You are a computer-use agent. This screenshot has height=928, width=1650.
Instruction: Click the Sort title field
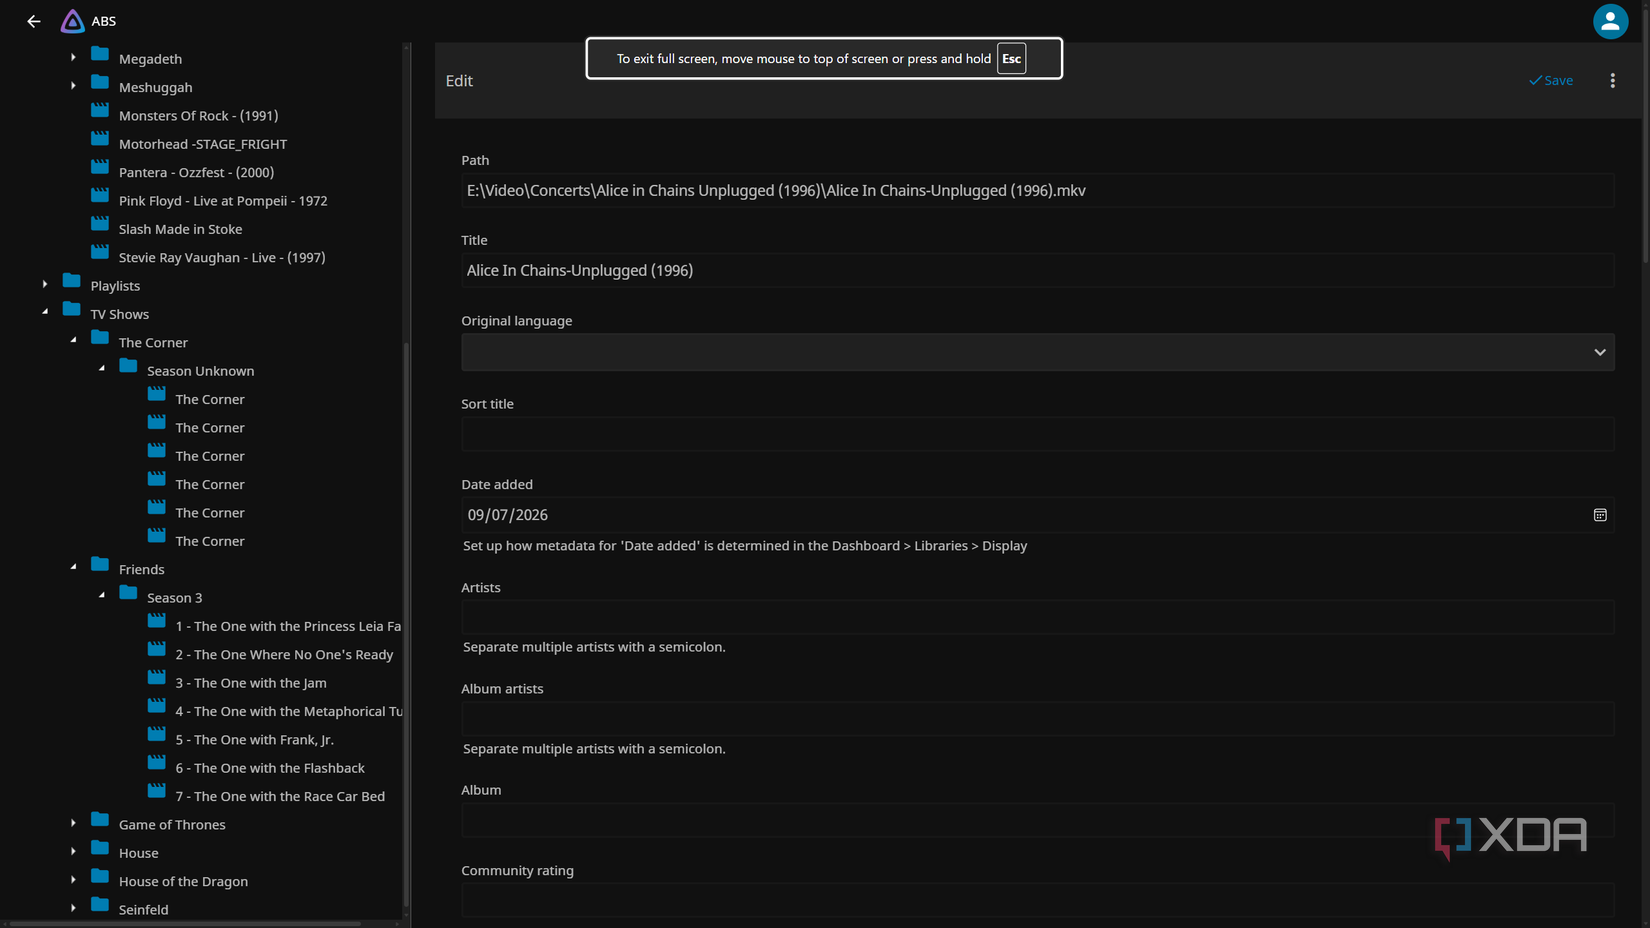tap(1037, 434)
